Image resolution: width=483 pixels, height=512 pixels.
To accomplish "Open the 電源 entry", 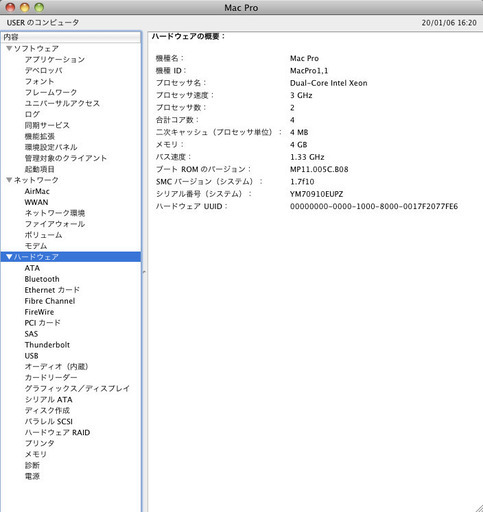I will click(32, 476).
